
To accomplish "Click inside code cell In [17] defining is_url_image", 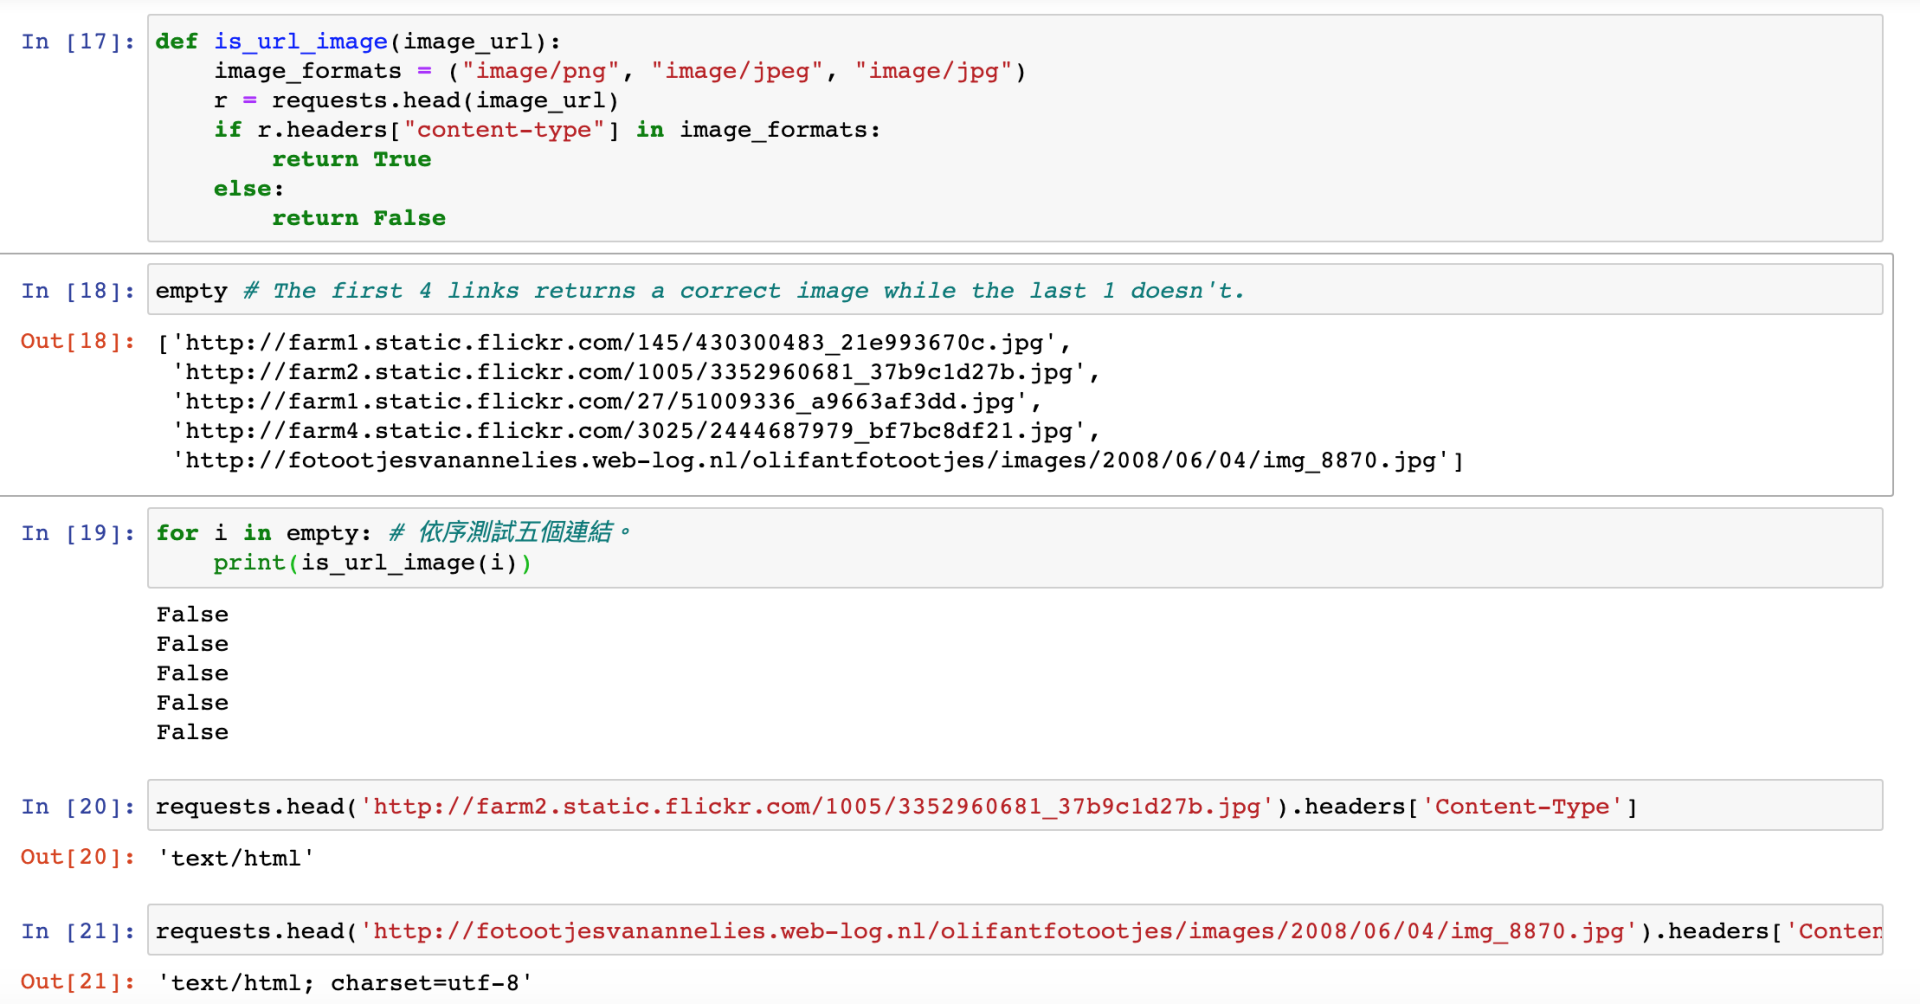I will [1015, 128].
